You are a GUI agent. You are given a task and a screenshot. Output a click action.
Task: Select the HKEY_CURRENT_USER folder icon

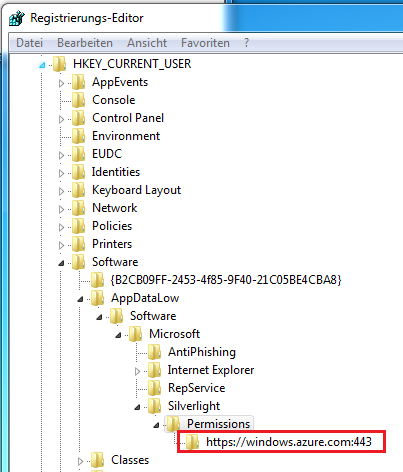coord(60,64)
